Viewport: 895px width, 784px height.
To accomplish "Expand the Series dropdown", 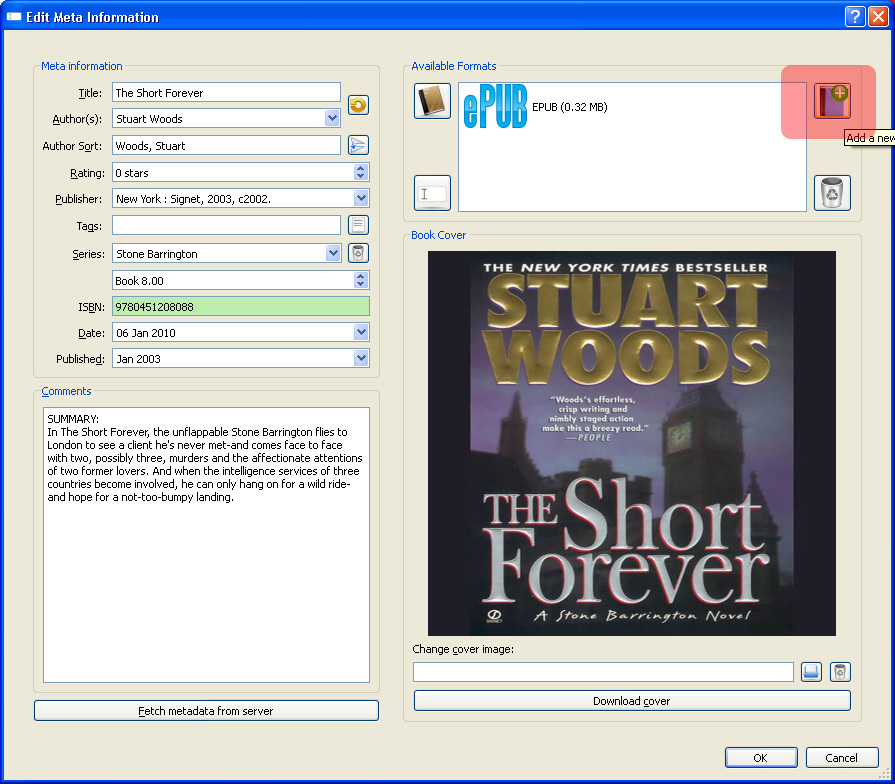I will (333, 253).
